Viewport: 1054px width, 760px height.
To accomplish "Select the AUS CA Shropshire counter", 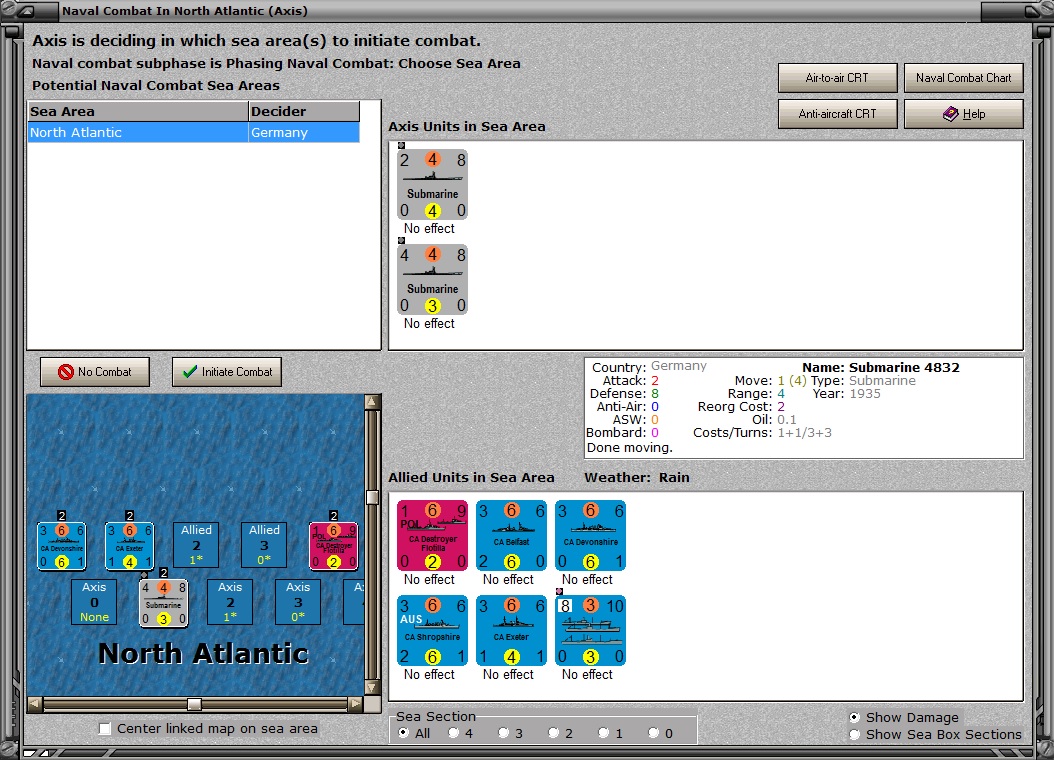I will click(432, 630).
